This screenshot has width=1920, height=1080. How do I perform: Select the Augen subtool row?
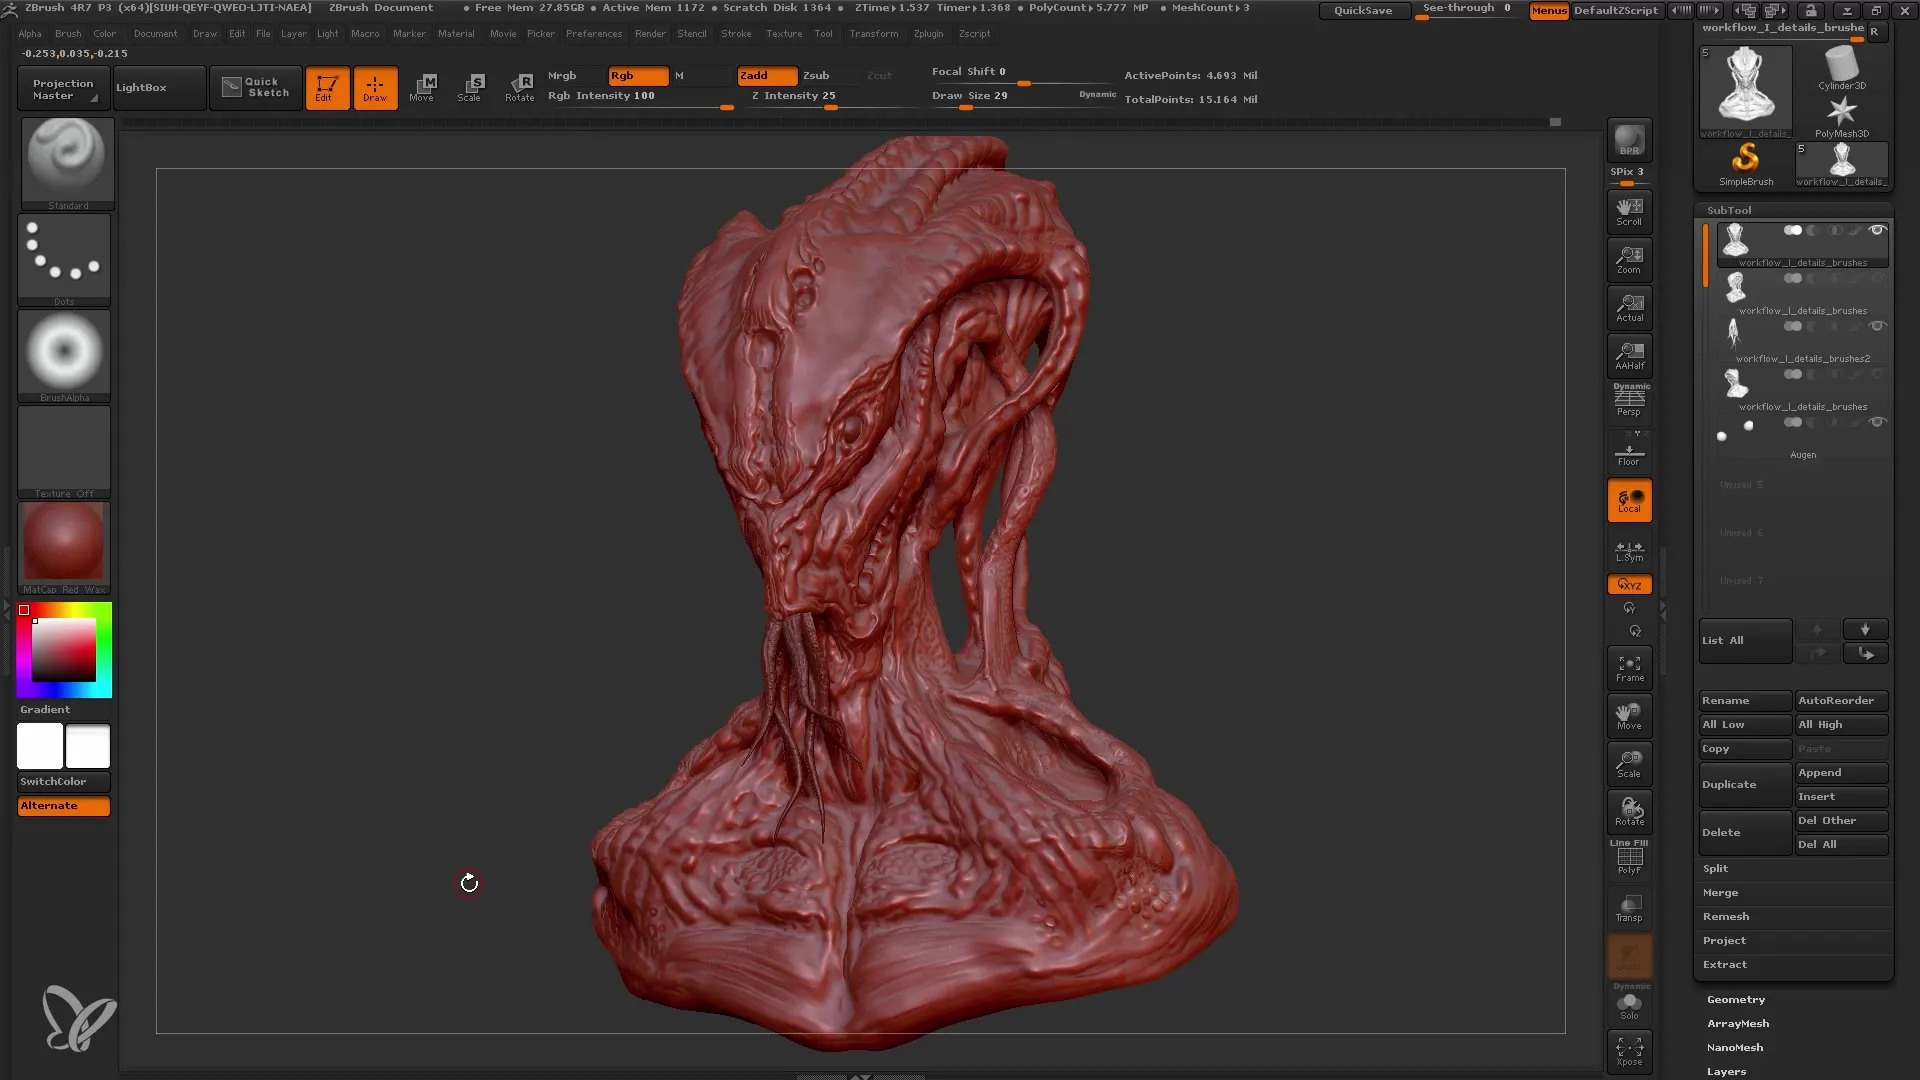tap(1803, 438)
